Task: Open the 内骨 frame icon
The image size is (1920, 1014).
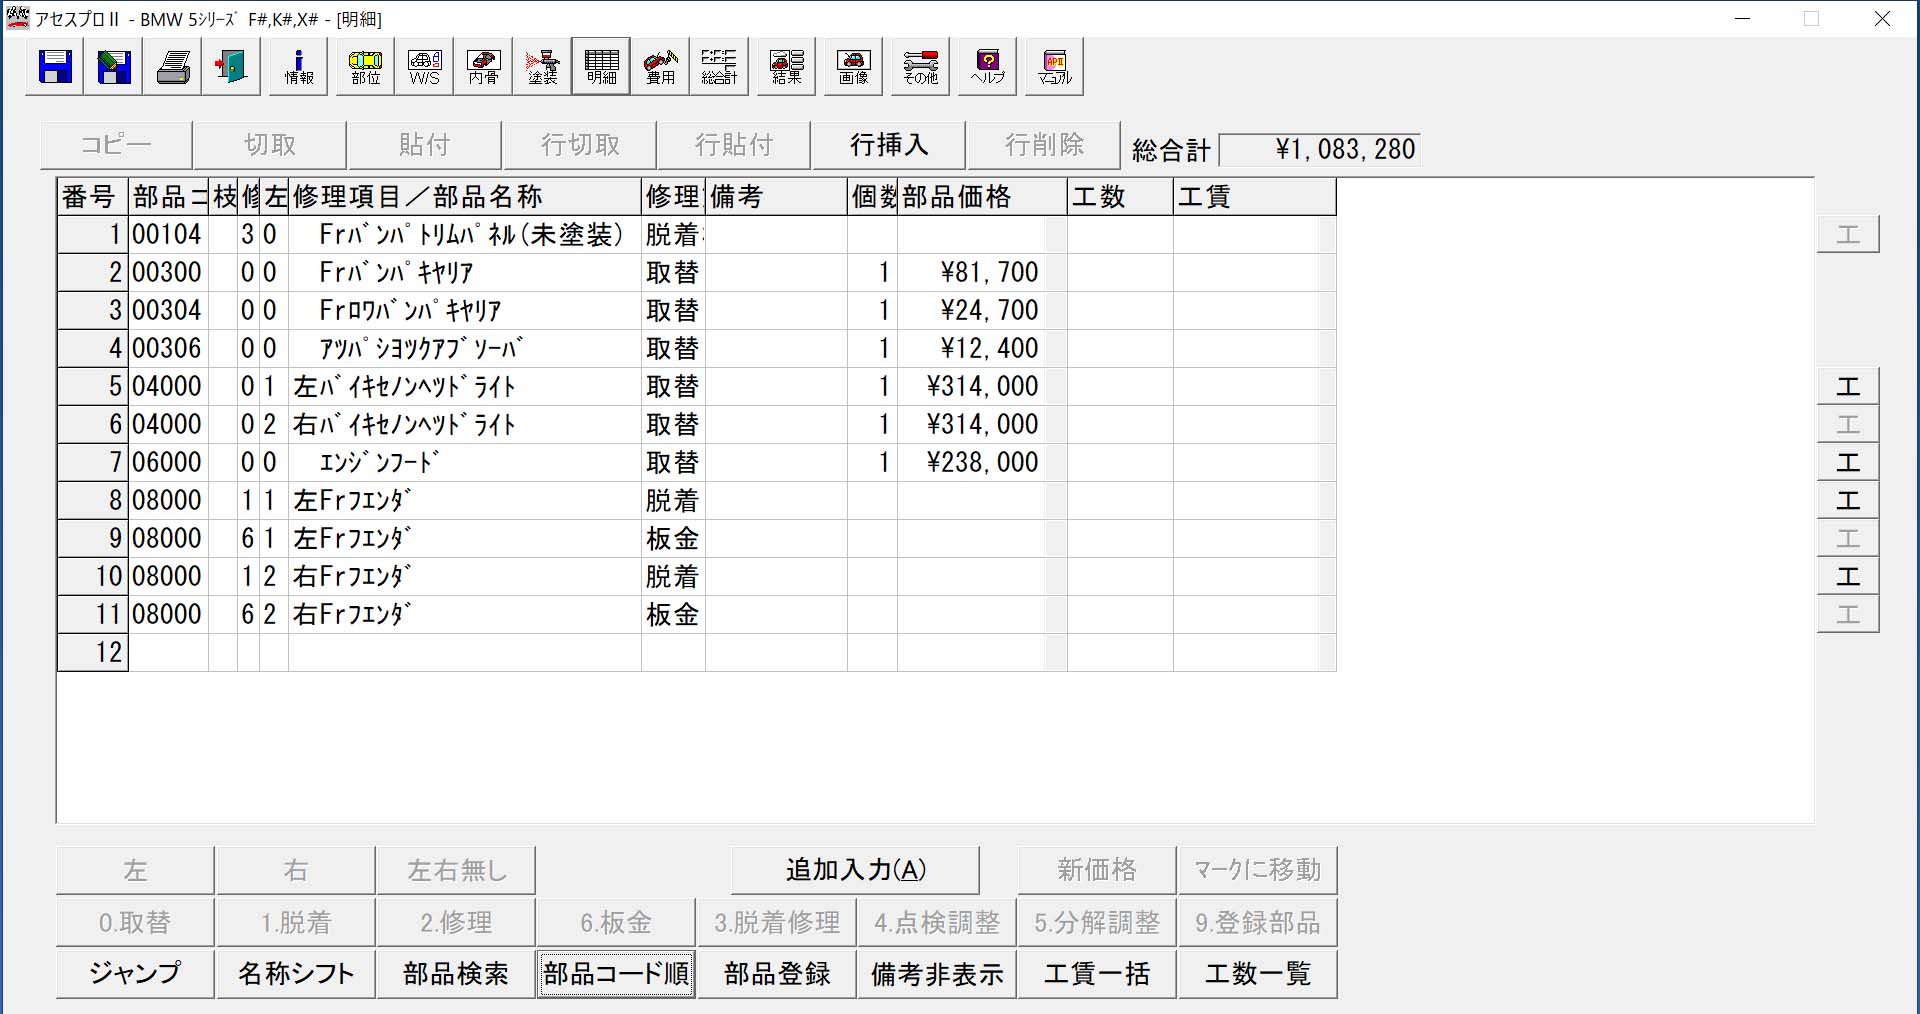Action: click(x=483, y=67)
